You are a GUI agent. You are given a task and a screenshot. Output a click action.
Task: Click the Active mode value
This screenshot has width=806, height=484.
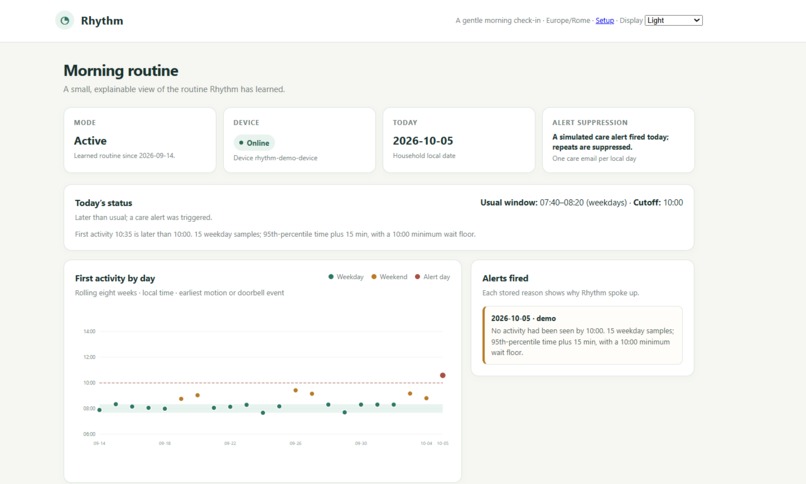[x=90, y=141]
